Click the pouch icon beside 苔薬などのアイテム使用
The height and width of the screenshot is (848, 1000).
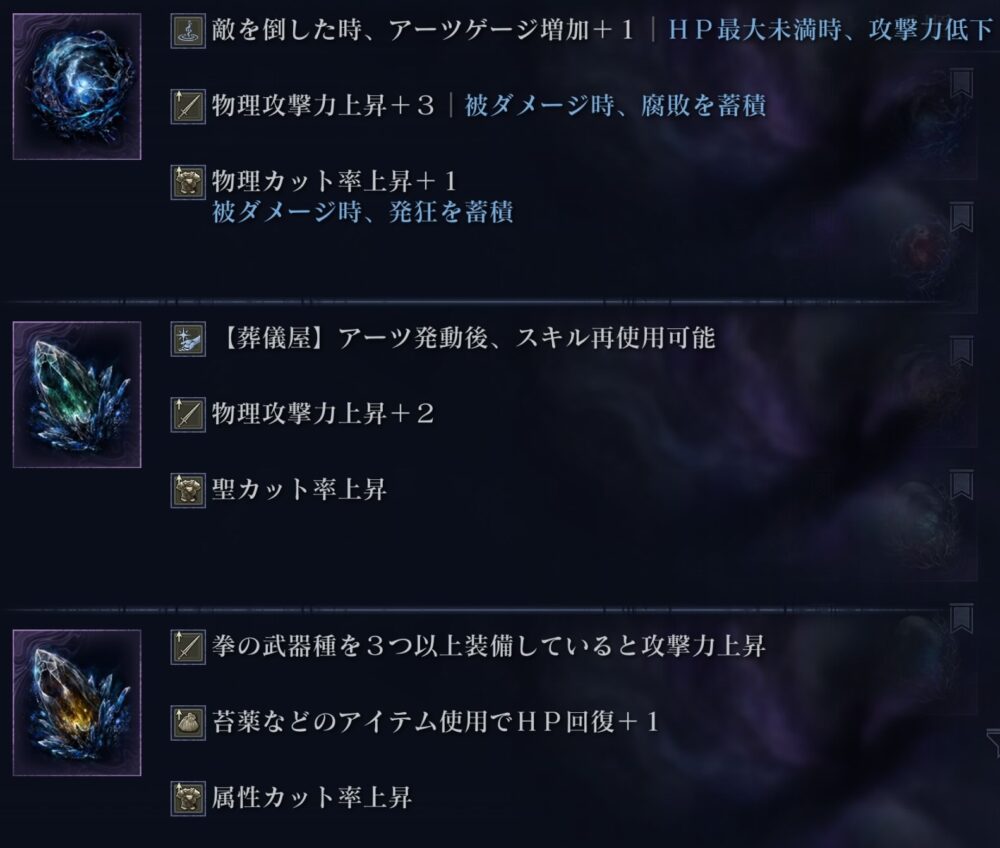[x=188, y=723]
